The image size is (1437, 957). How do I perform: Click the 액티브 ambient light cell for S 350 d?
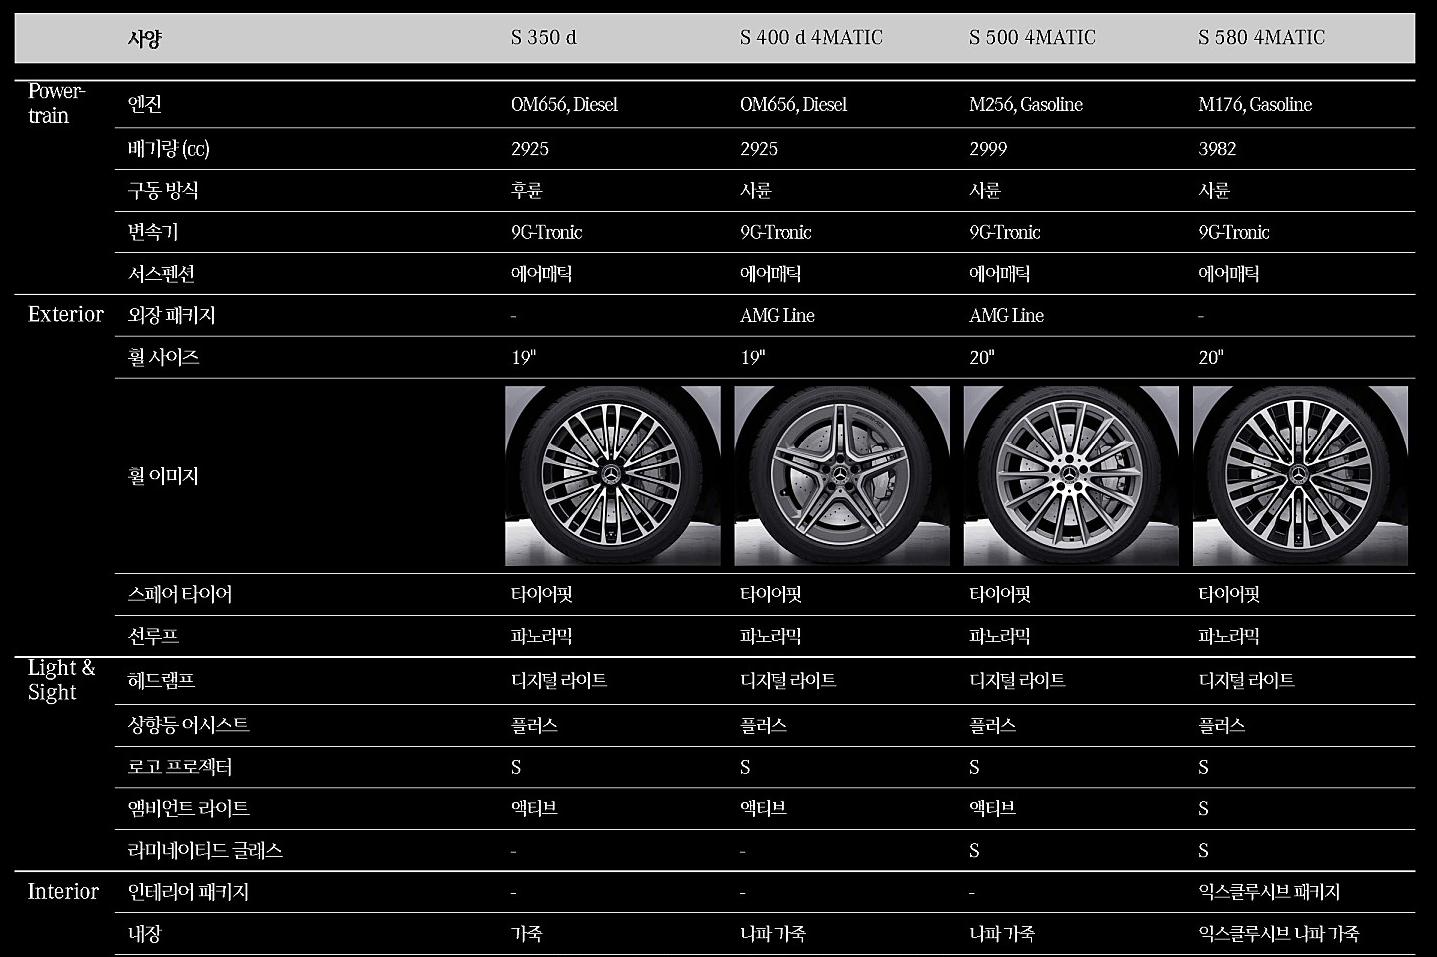tap(534, 808)
